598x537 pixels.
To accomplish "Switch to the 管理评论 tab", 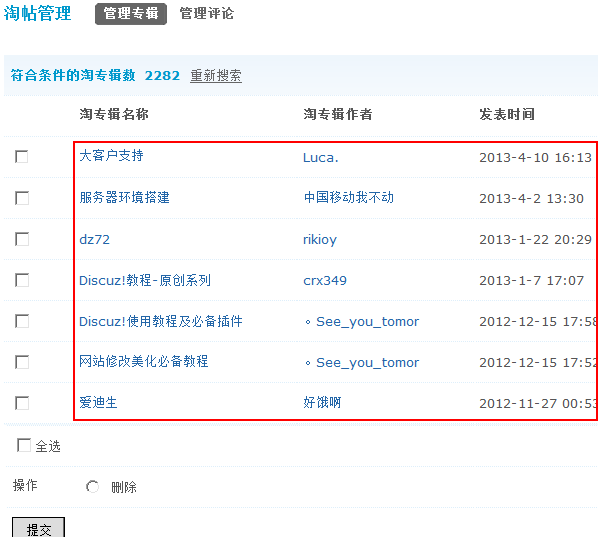I will [206, 14].
